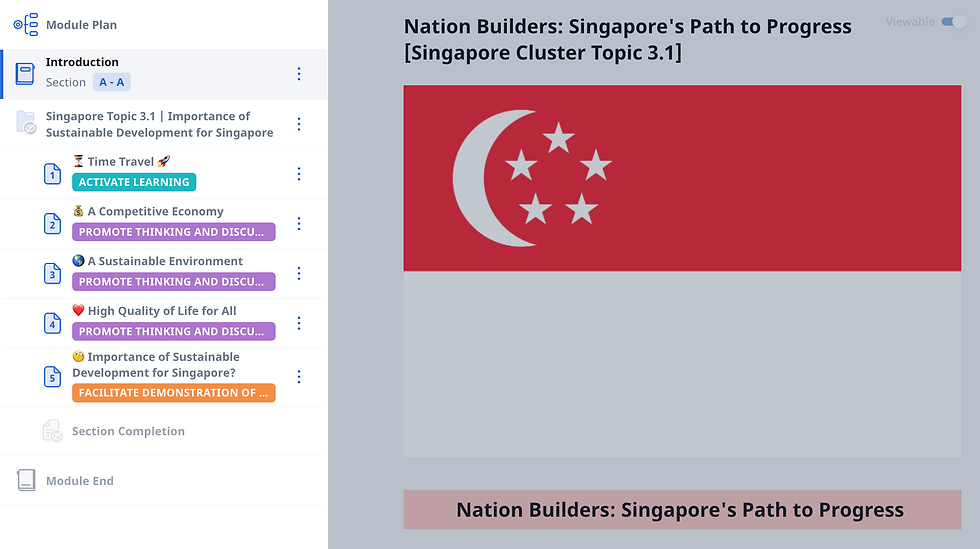Click the Module Plan tree icon
Image resolution: width=980 pixels, height=549 pixels.
26,24
